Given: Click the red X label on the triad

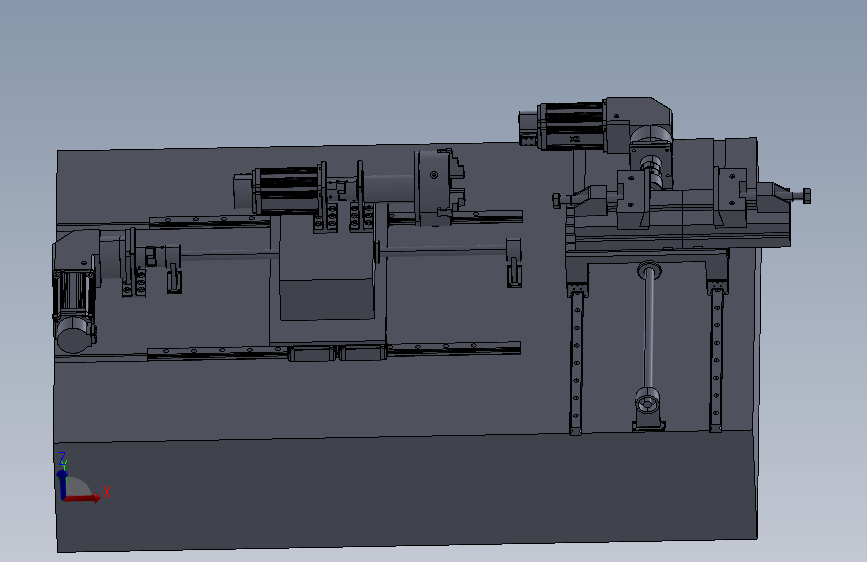Looking at the screenshot, I should click(x=107, y=492).
